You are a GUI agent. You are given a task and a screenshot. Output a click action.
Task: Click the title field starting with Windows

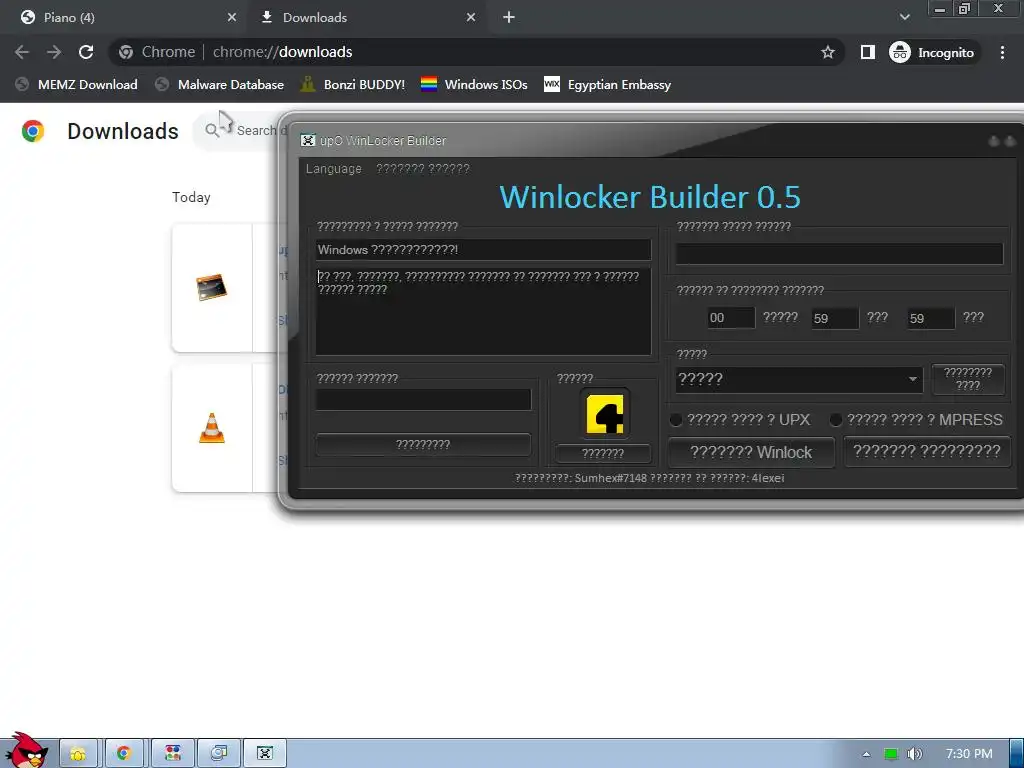coord(483,250)
